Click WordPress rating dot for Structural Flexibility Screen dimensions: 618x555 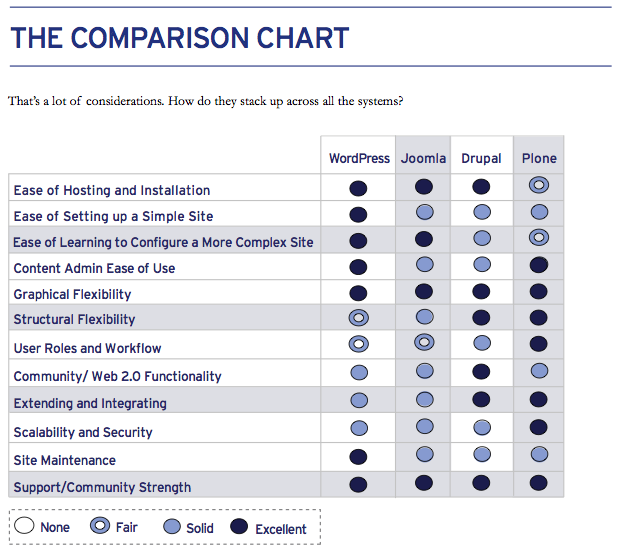359,317
